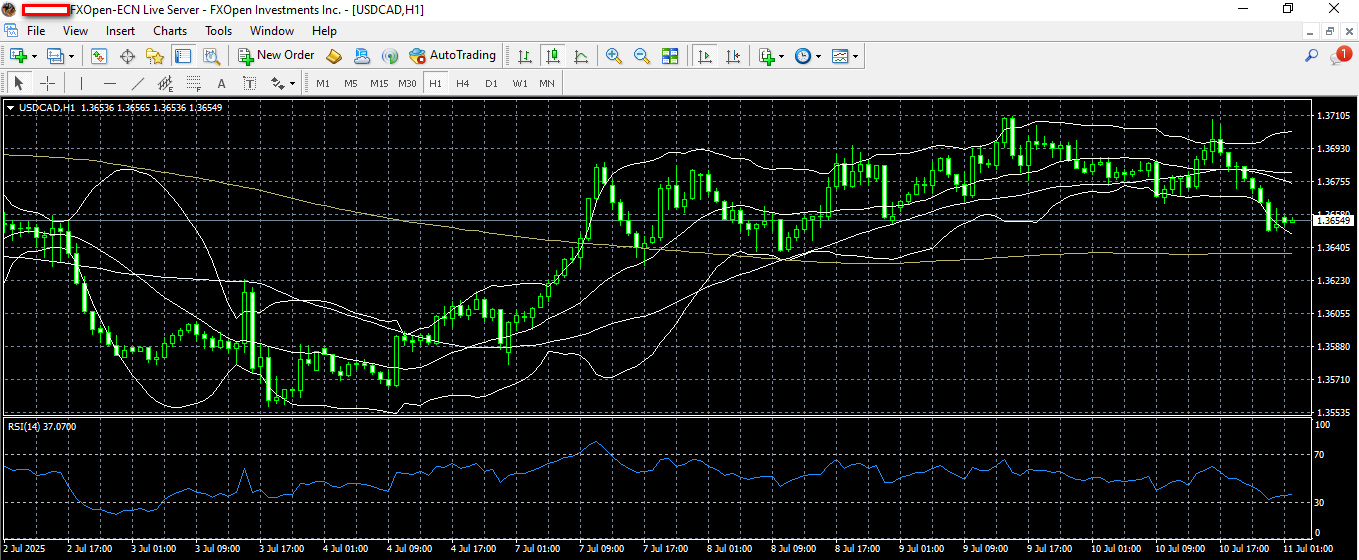The width and height of the screenshot is (1359, 560).
Task: Click the New Order button
Action: tap(276, 56)
